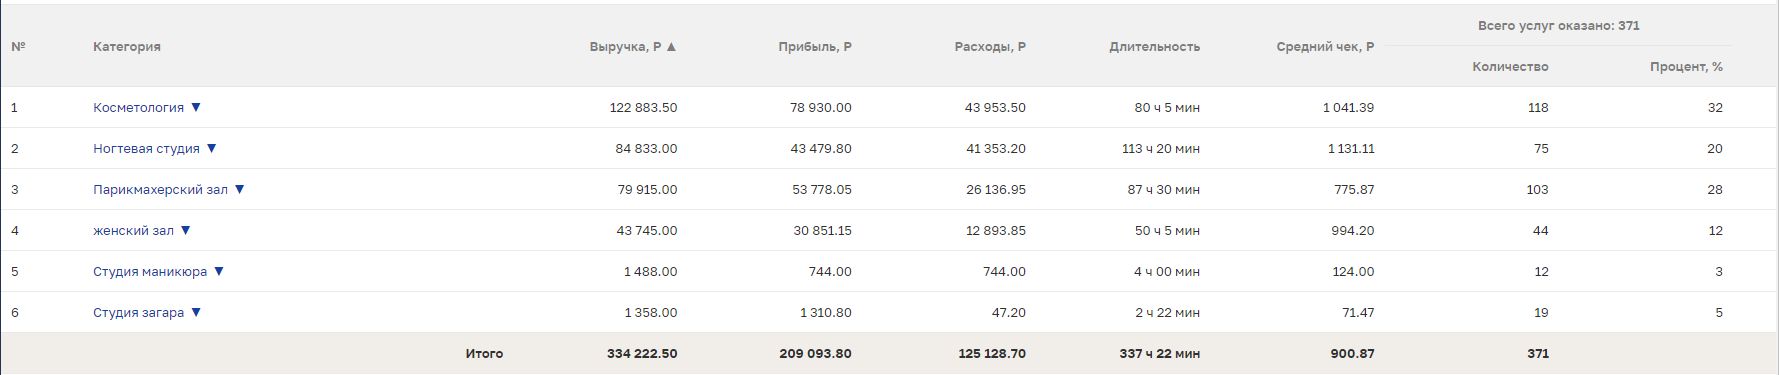Expand the Студия маникюра category arrow
The image size is (1779, 375).
pos(219,271)
